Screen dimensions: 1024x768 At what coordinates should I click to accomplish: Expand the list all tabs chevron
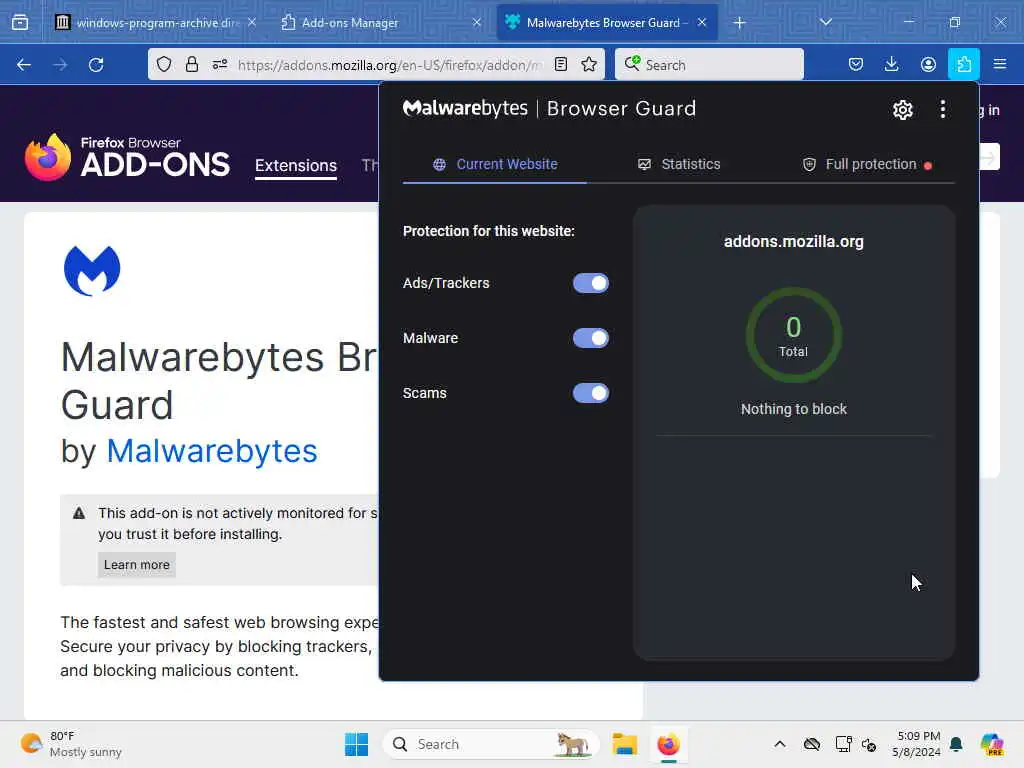click(825, 22)
